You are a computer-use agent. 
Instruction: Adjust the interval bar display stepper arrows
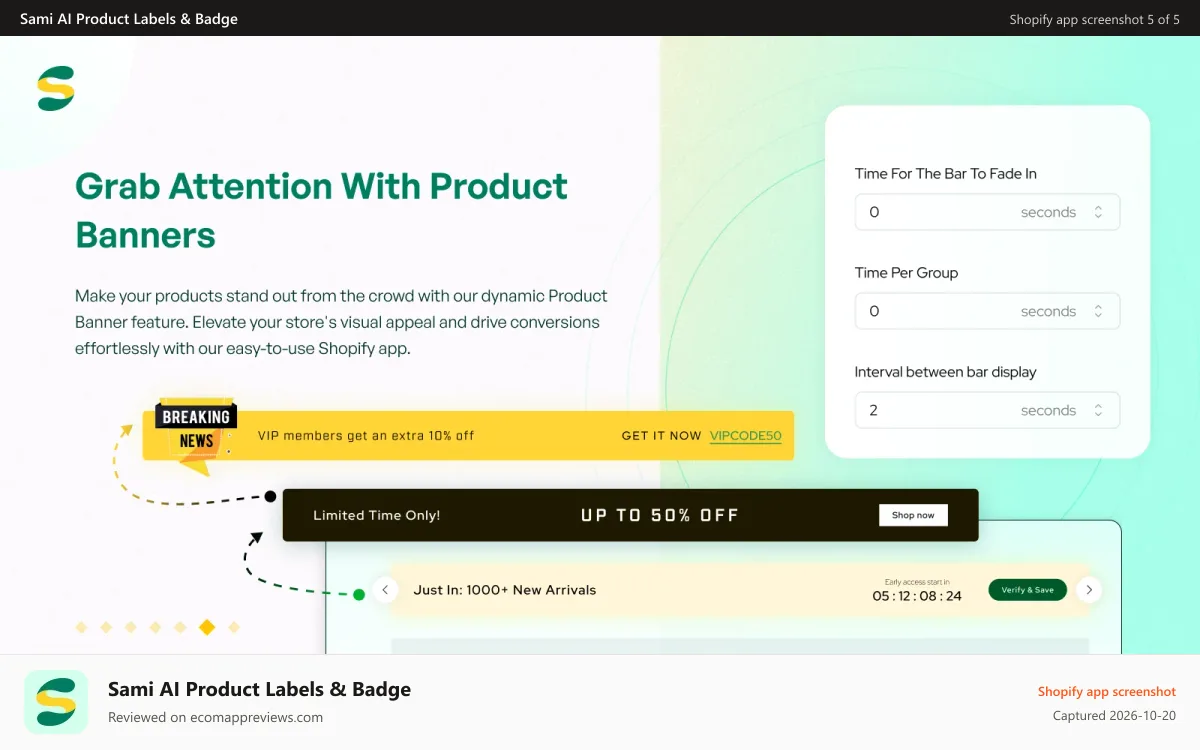(1098, 410)
